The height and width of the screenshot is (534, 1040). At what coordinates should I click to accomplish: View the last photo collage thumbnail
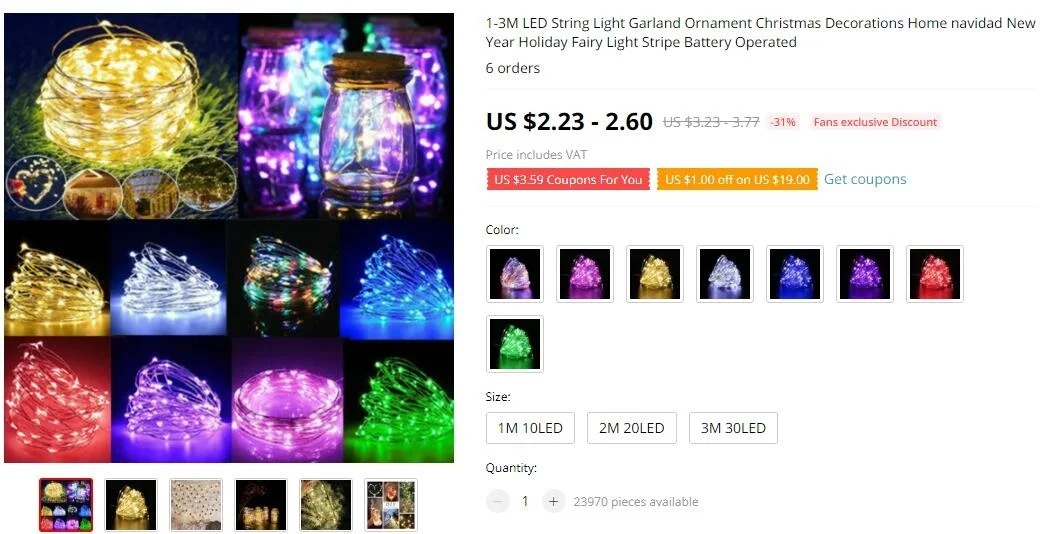[391, 505]
